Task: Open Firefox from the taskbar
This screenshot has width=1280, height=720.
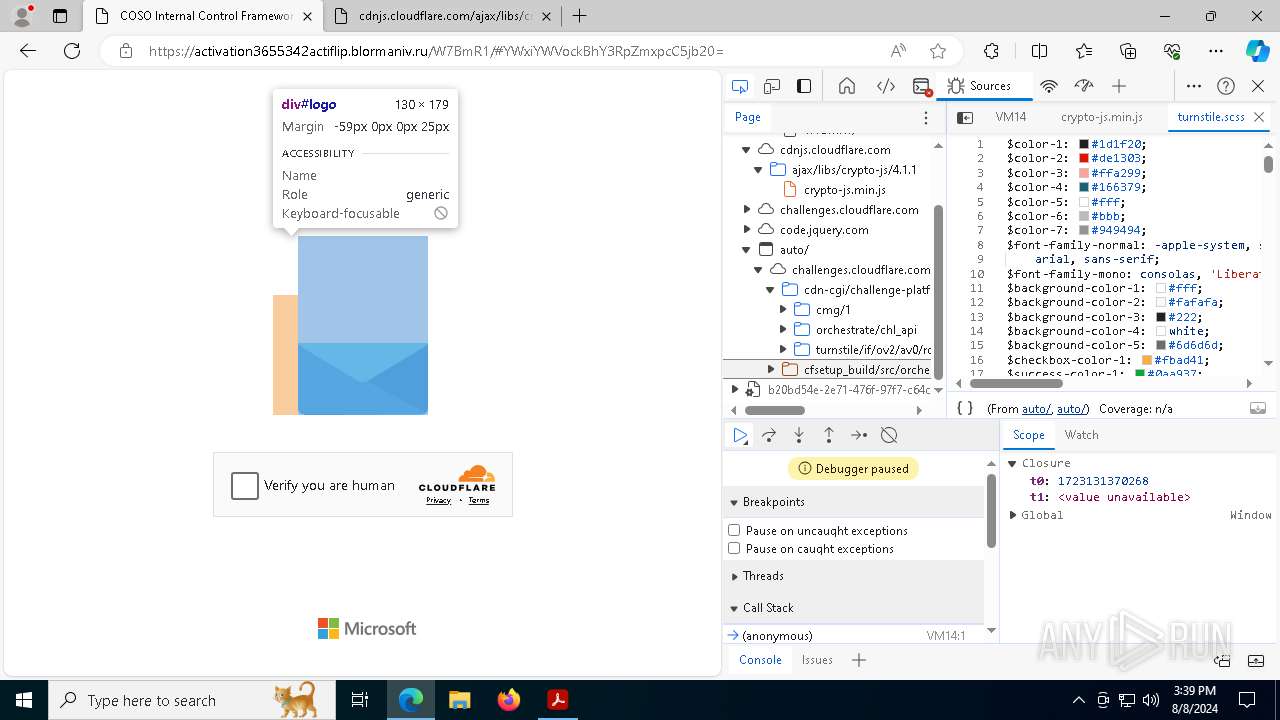Action: tap(508, 700)
